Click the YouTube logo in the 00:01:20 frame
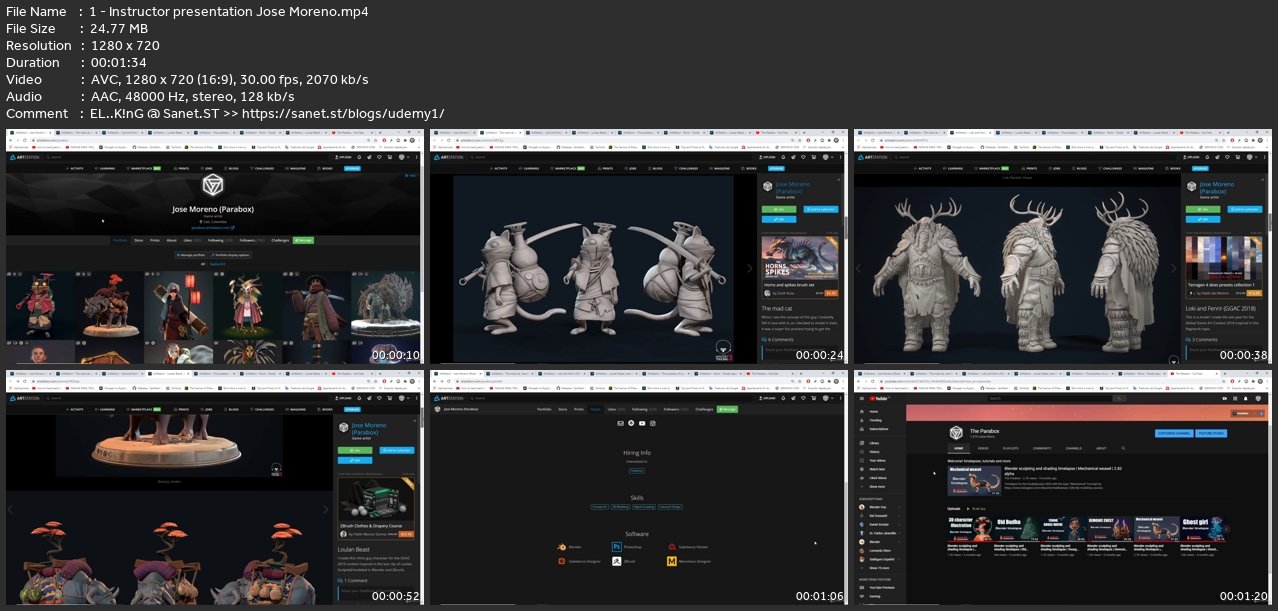 pos(878,398)
